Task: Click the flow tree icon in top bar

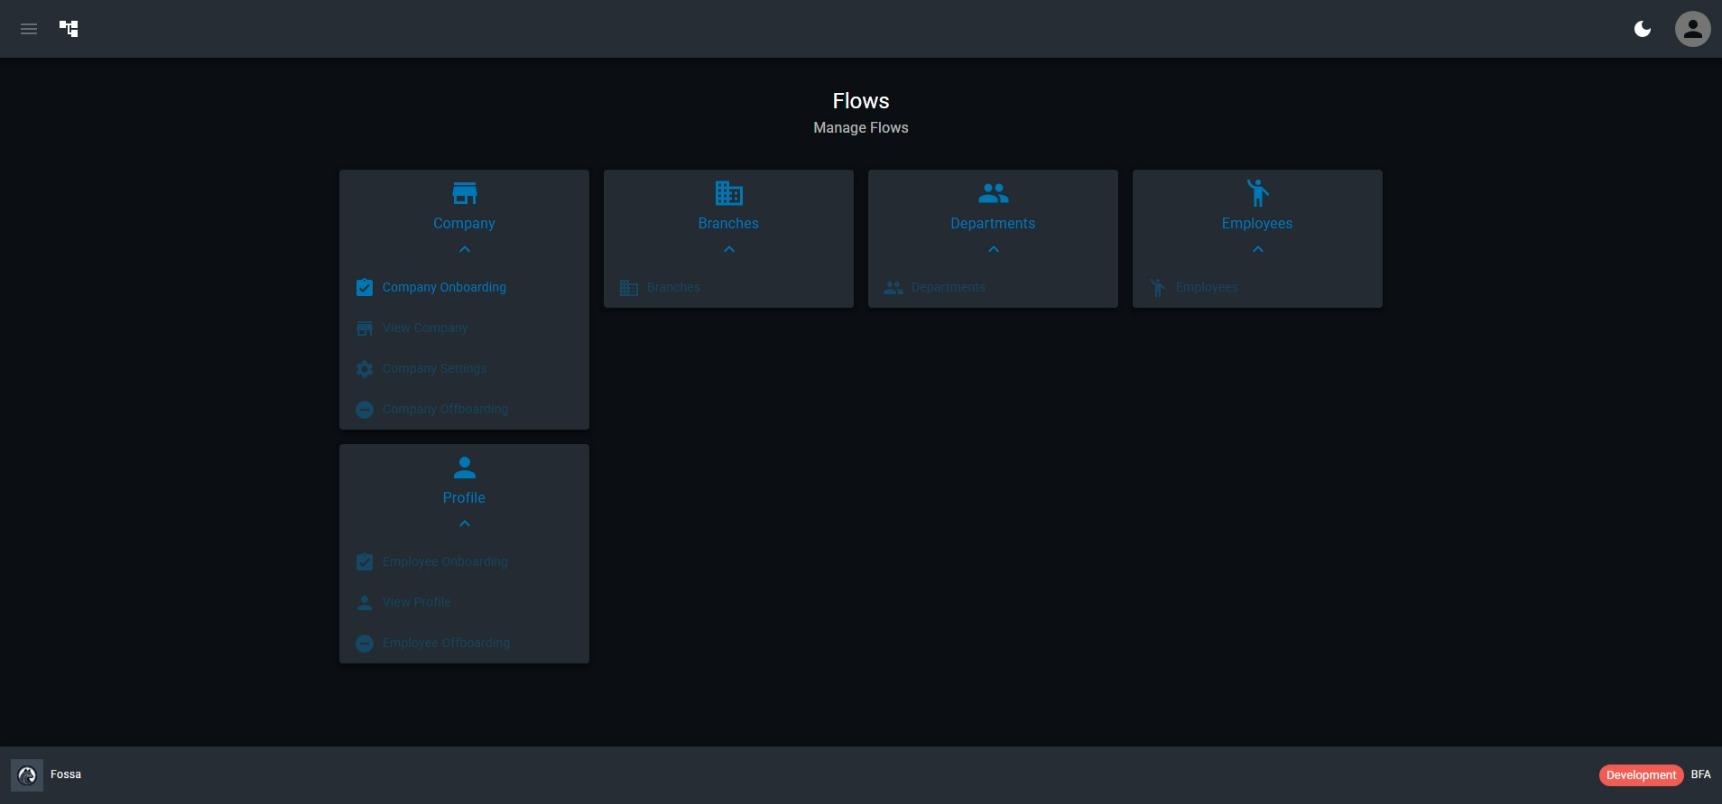Action: 69,29
